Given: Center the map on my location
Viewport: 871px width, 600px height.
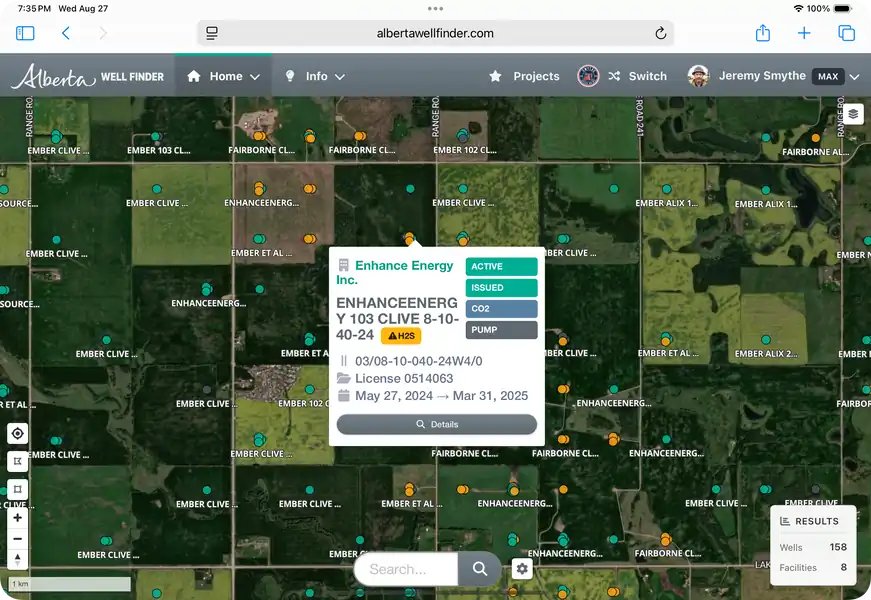Looking at the screenshot, I should [x=17, y=433].
